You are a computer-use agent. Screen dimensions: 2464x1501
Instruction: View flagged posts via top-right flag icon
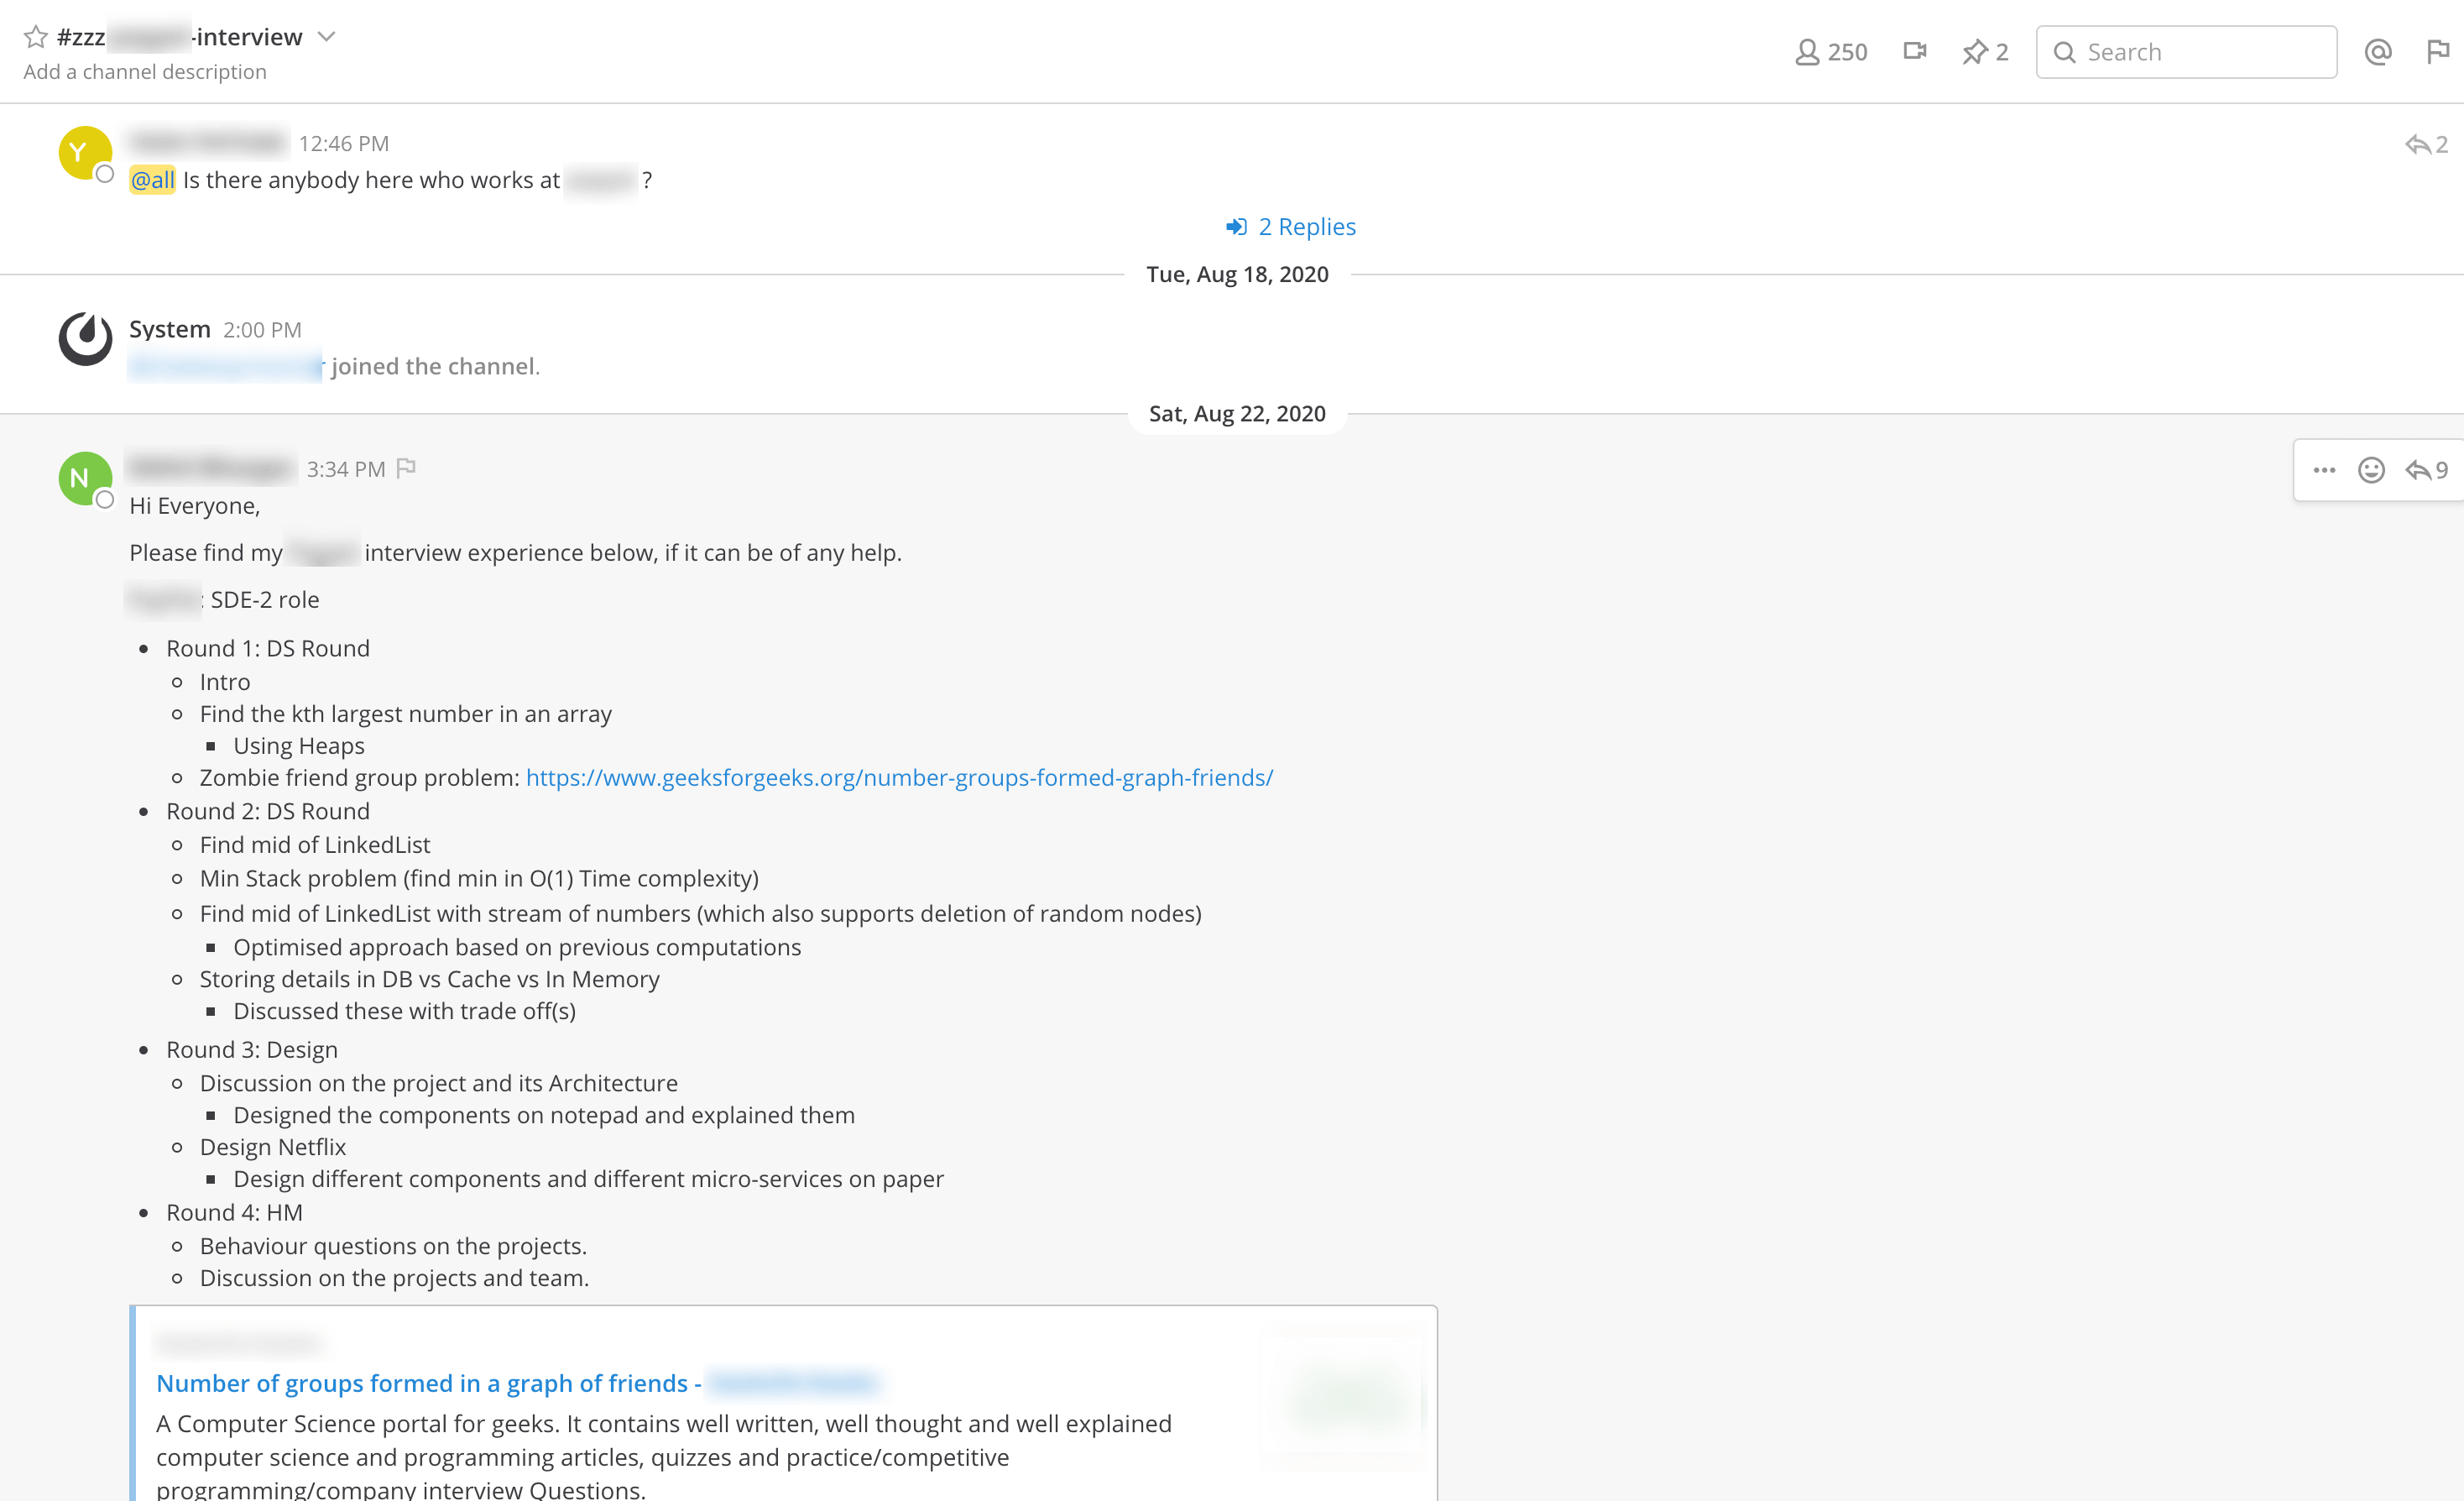point(2438,51)
